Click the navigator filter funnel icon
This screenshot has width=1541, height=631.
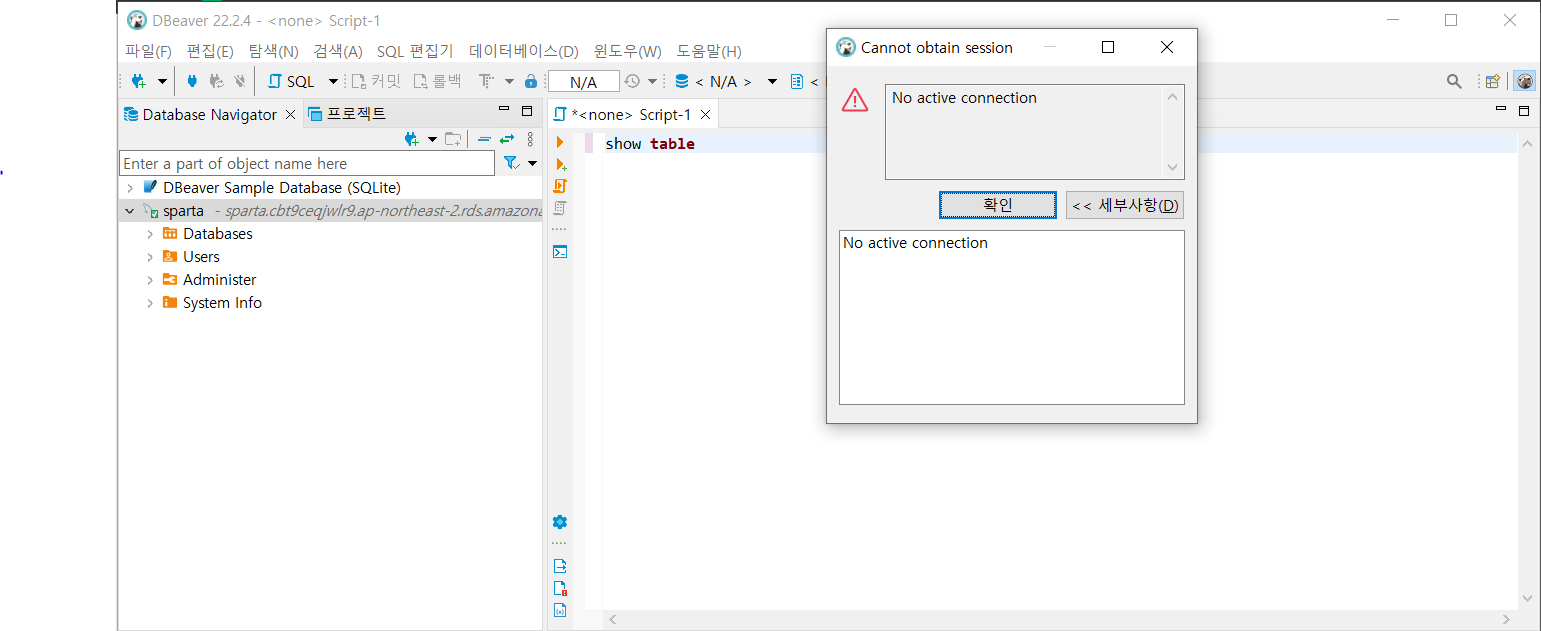click(510, 163)
